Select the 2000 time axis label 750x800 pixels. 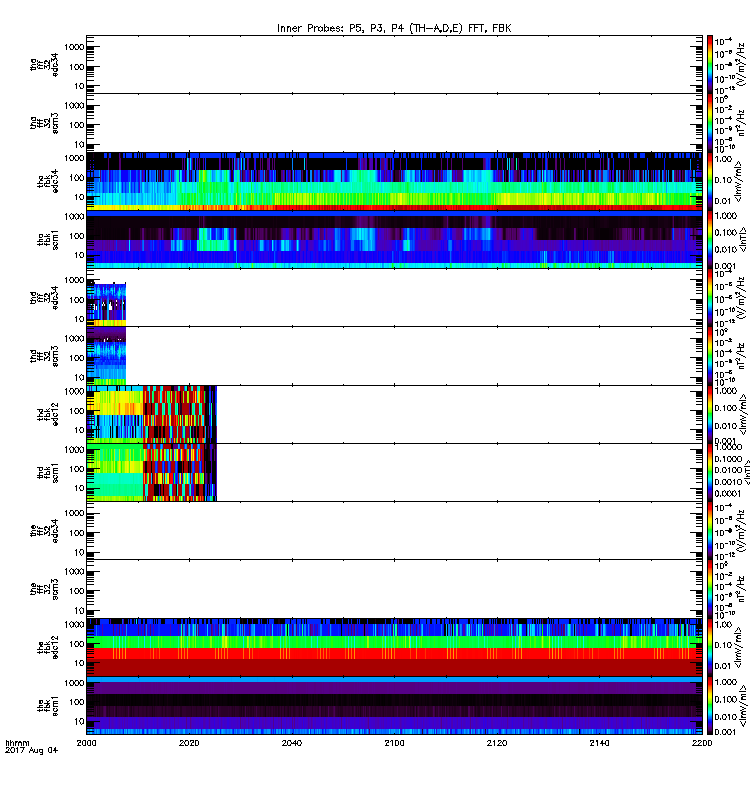[86, 743]
